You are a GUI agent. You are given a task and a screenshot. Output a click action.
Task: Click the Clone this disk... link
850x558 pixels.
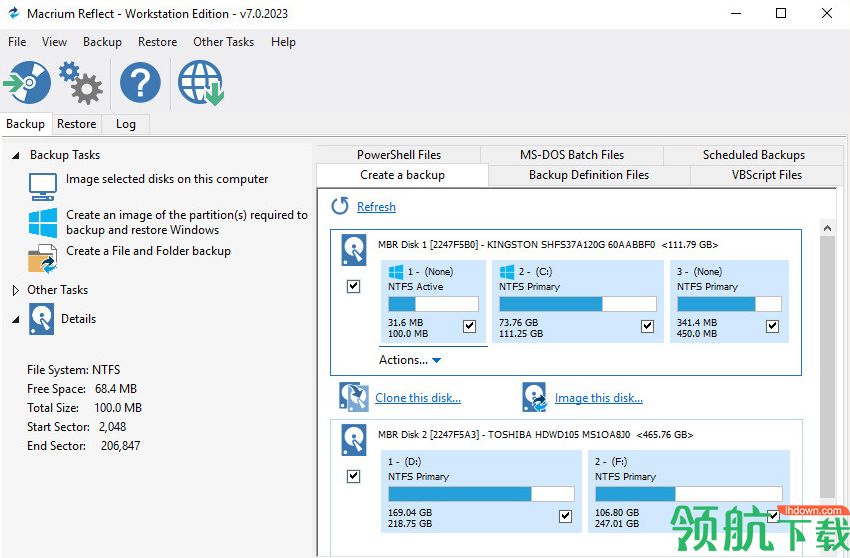tap(418, 397)
